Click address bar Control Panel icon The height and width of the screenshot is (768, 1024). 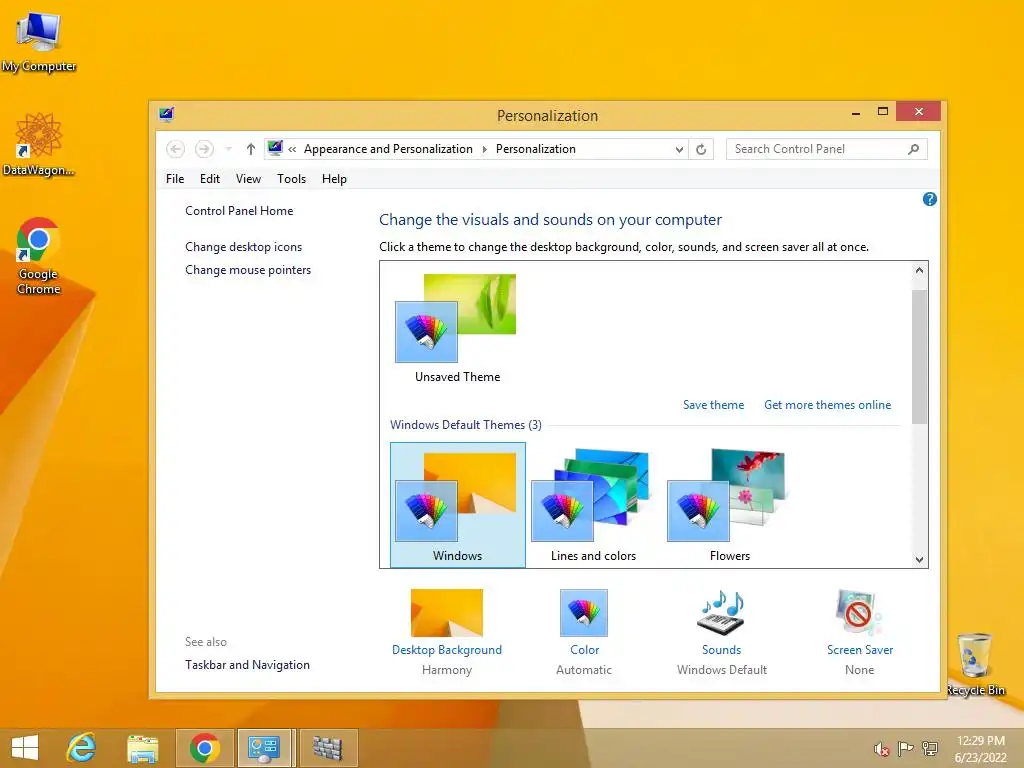[275, 148]
